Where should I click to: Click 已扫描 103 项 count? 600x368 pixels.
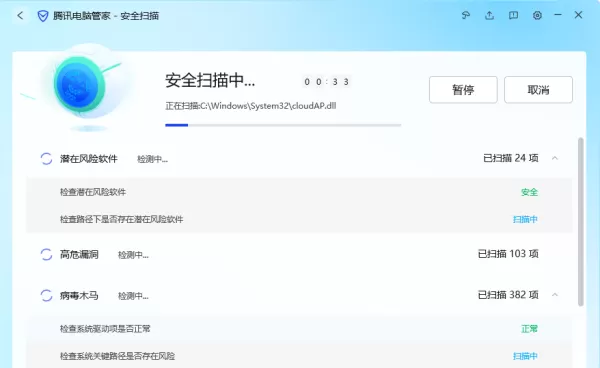click(508, 254)
